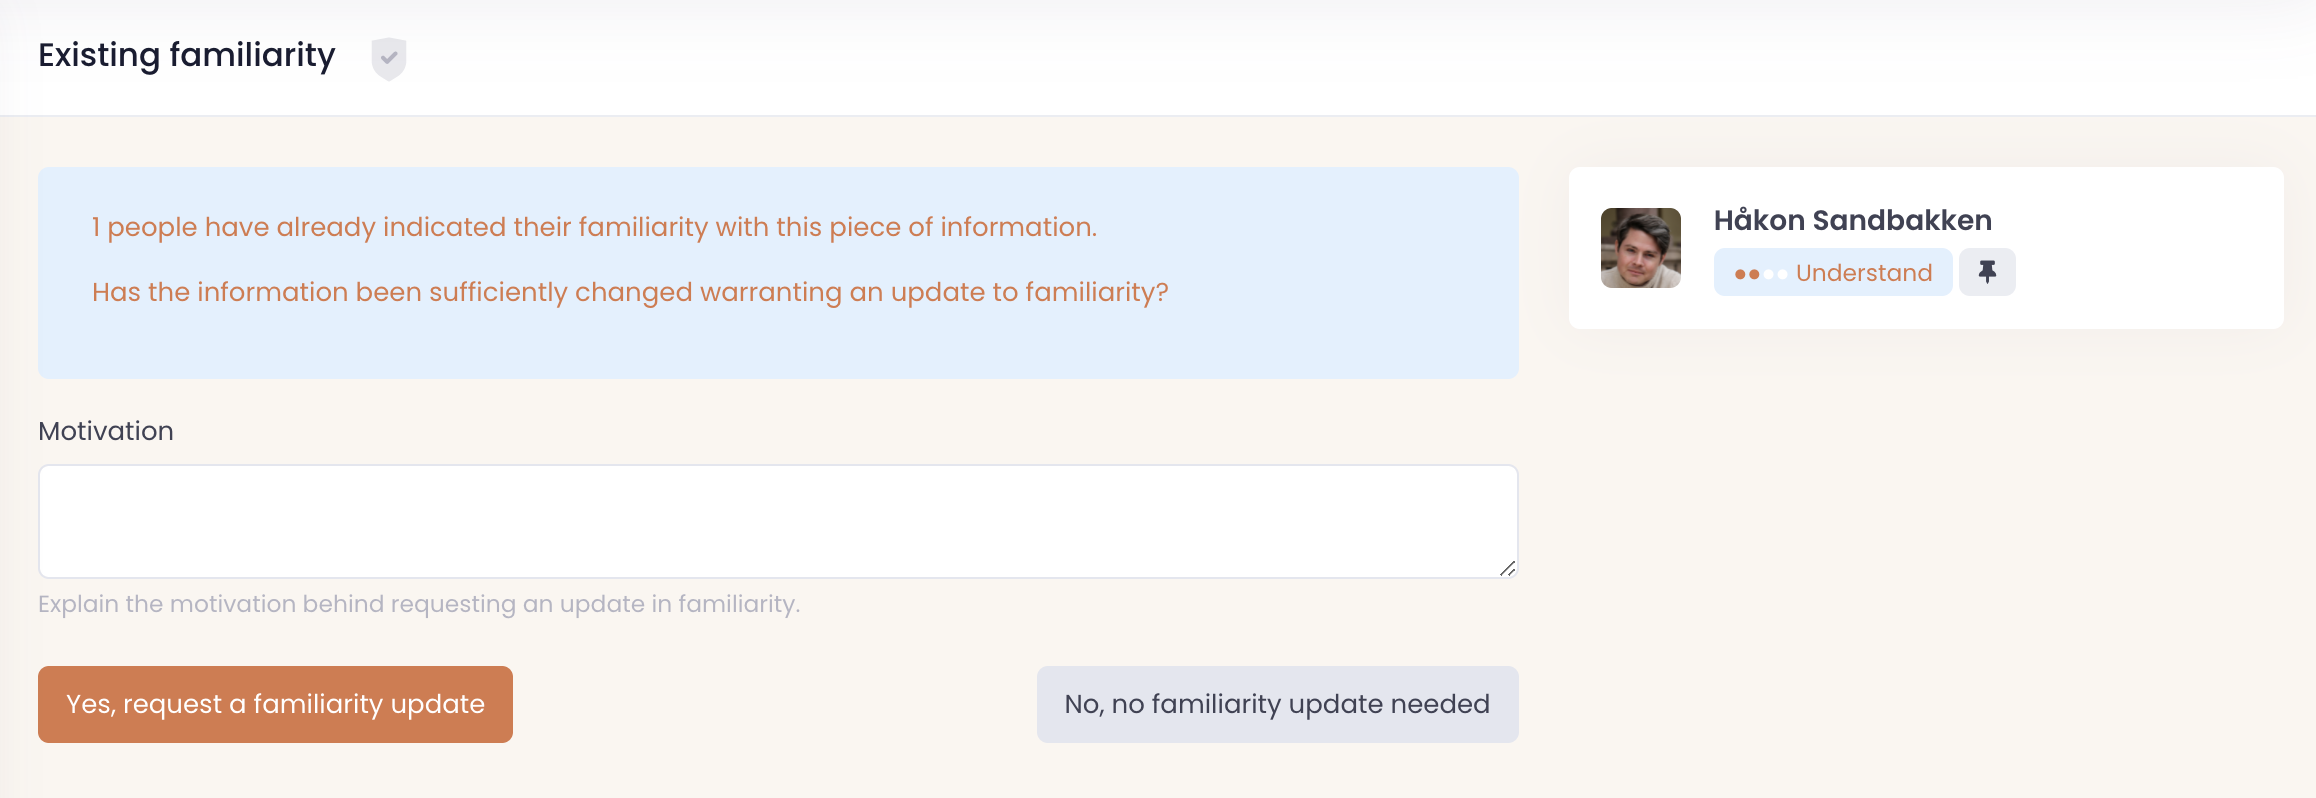Viewport: 2316px width, 798px height.
Task: Click the filled orange dots in Understand badge
Action: (1747, 274)
